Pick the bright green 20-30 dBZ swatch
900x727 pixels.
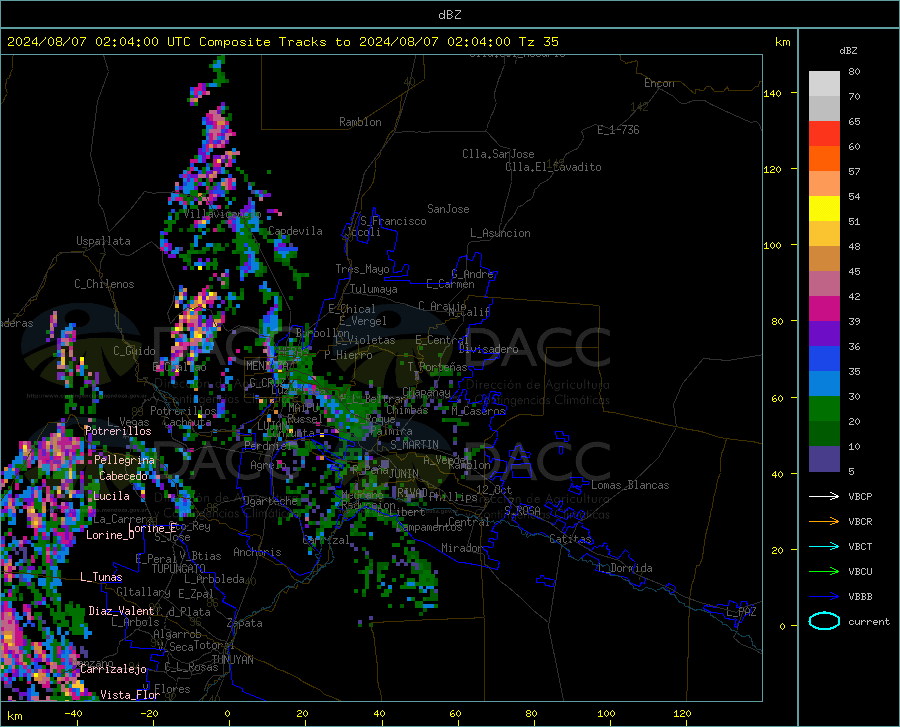click(x=824, y=409)
